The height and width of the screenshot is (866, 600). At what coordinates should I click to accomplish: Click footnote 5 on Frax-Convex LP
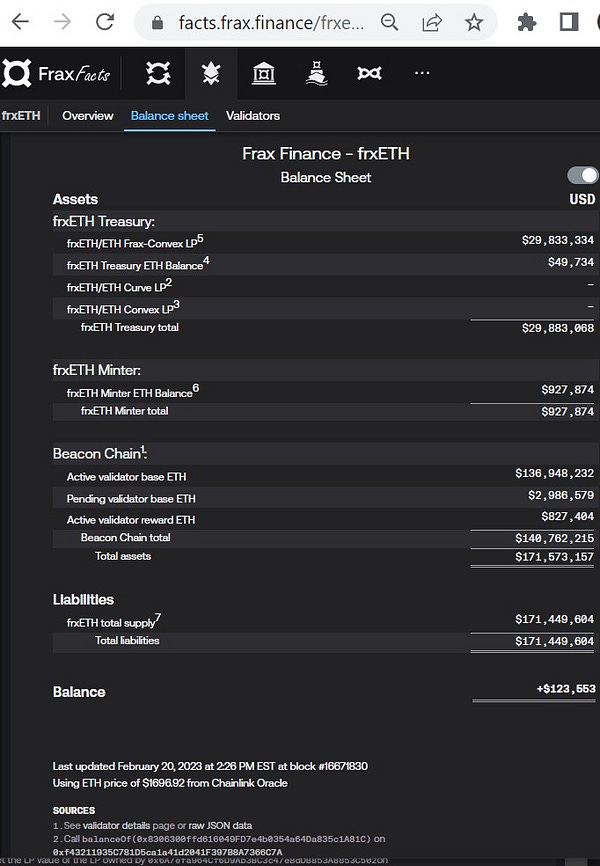[x=201, y=239]
